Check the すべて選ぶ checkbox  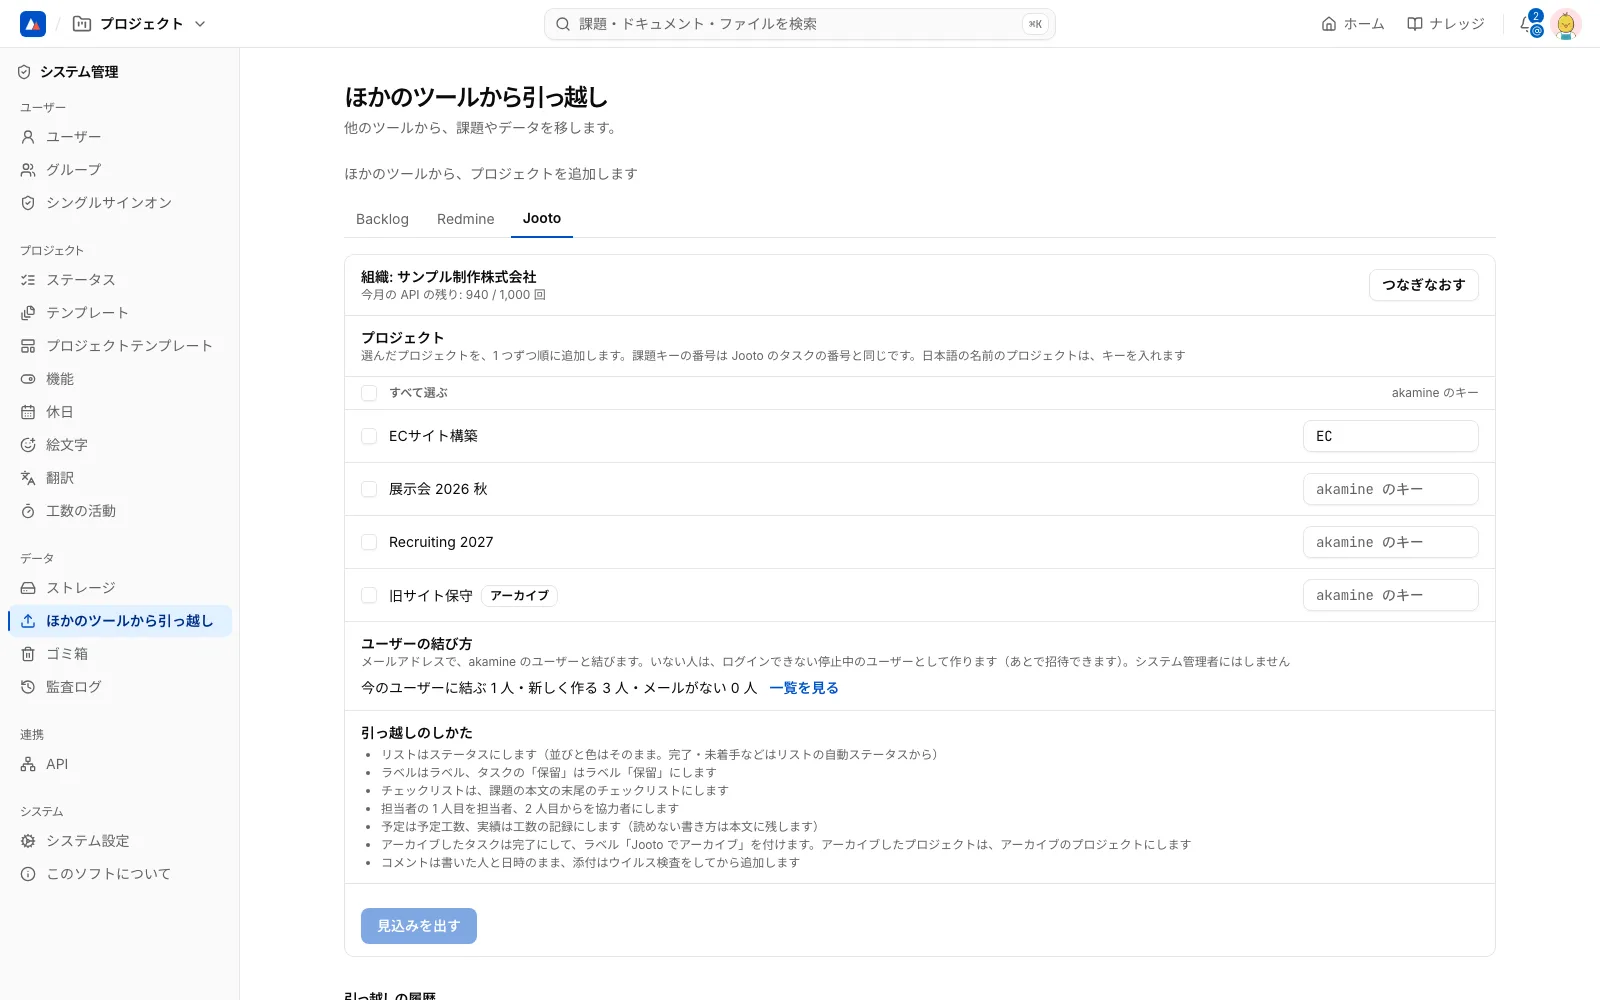[x=369, y=393]
